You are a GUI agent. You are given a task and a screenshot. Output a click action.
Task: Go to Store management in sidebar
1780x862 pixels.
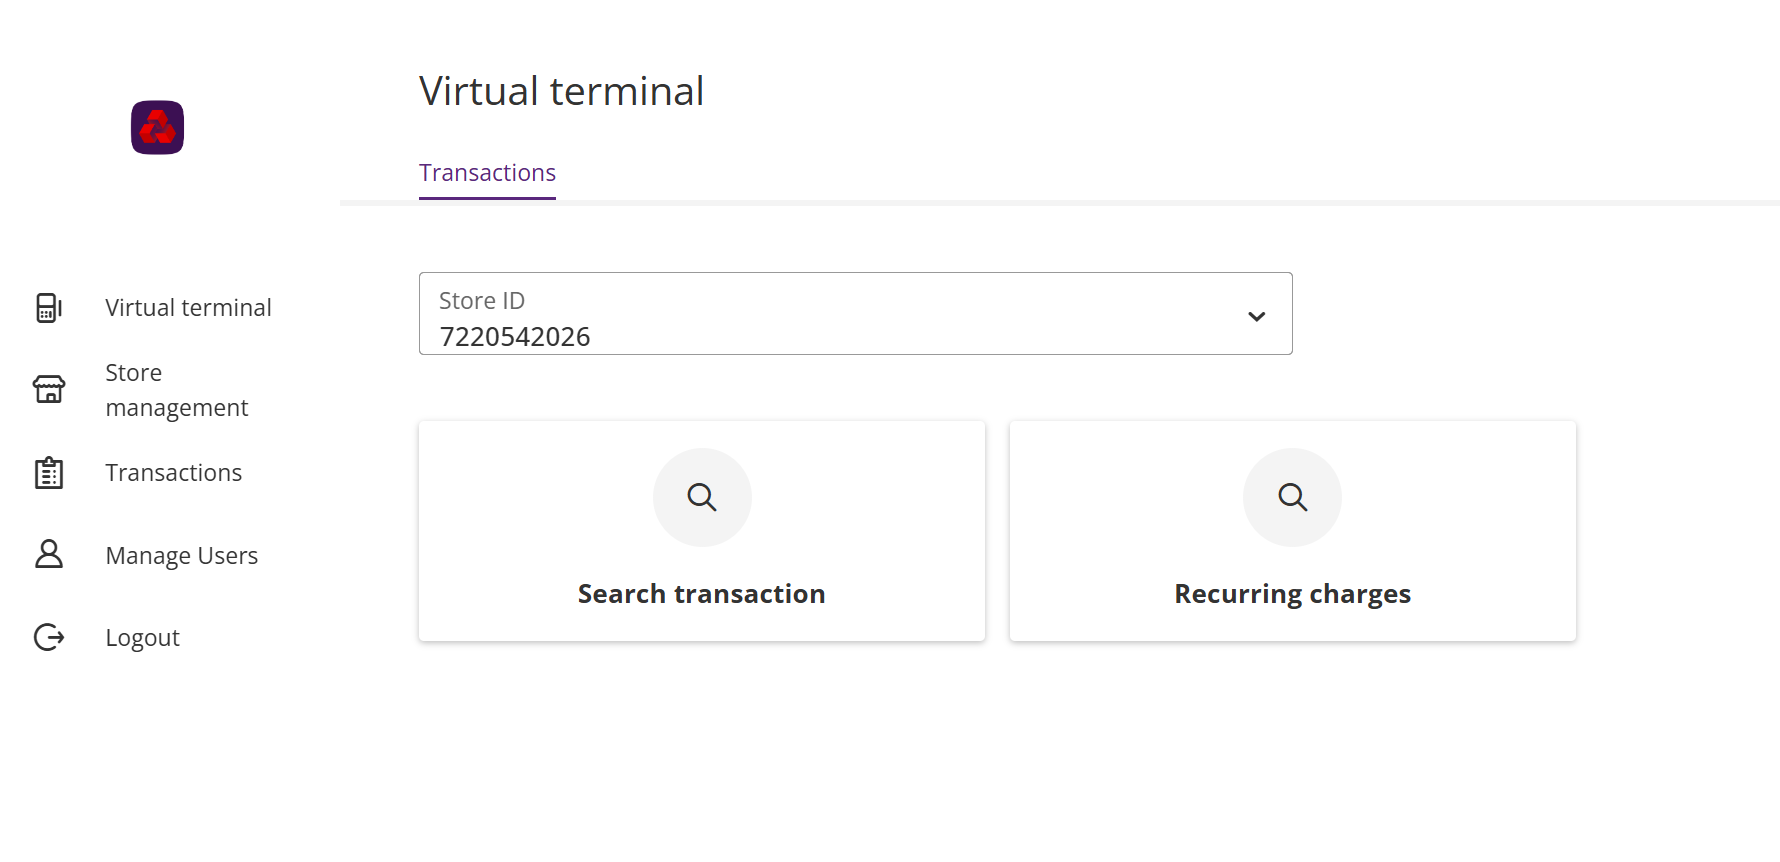pyautogui.click(x=176, y=390)
